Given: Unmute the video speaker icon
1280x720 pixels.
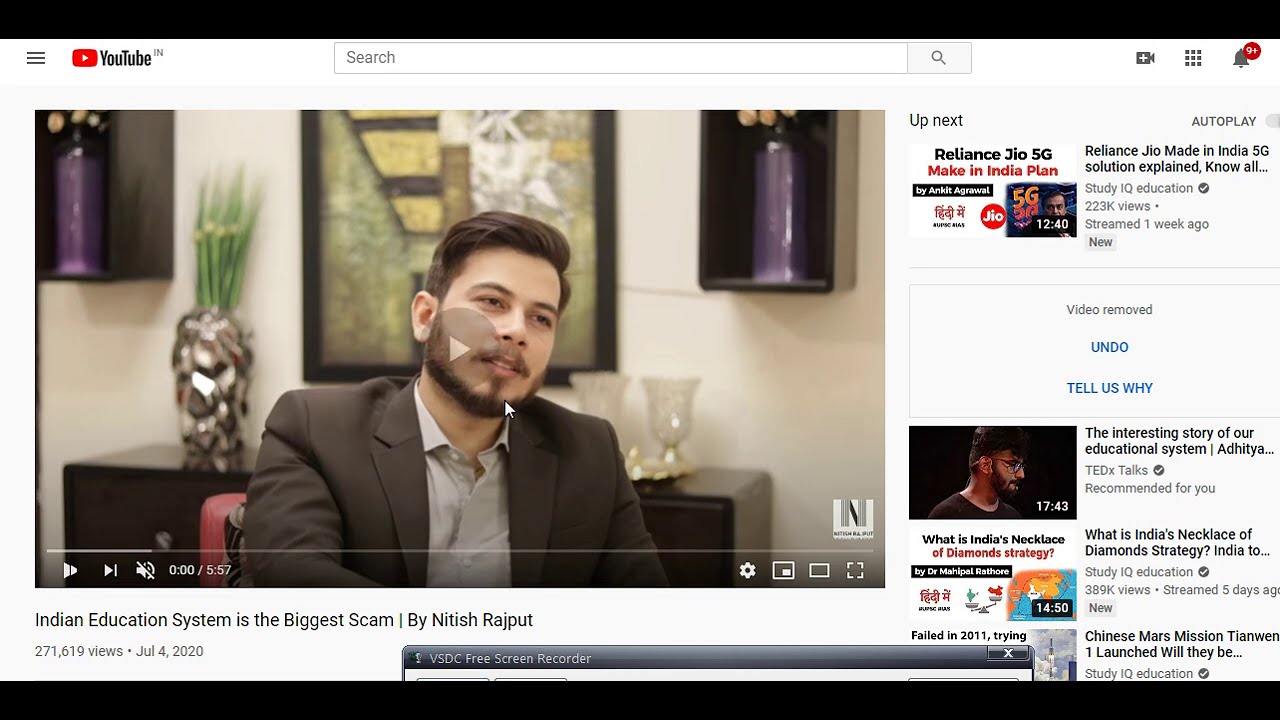Looking at the screenshot, I should pyautogui.click(x=146, y=570).
